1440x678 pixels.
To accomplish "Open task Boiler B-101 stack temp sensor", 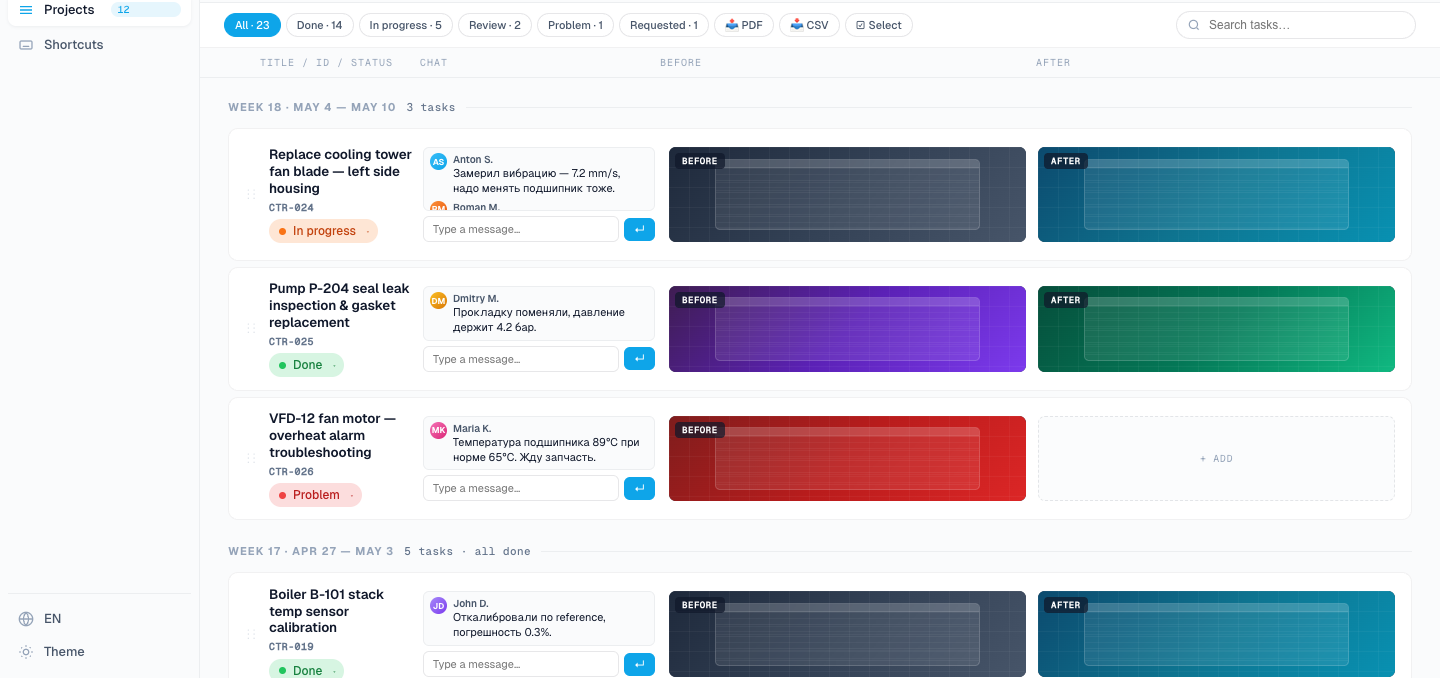I will [326, 611].
